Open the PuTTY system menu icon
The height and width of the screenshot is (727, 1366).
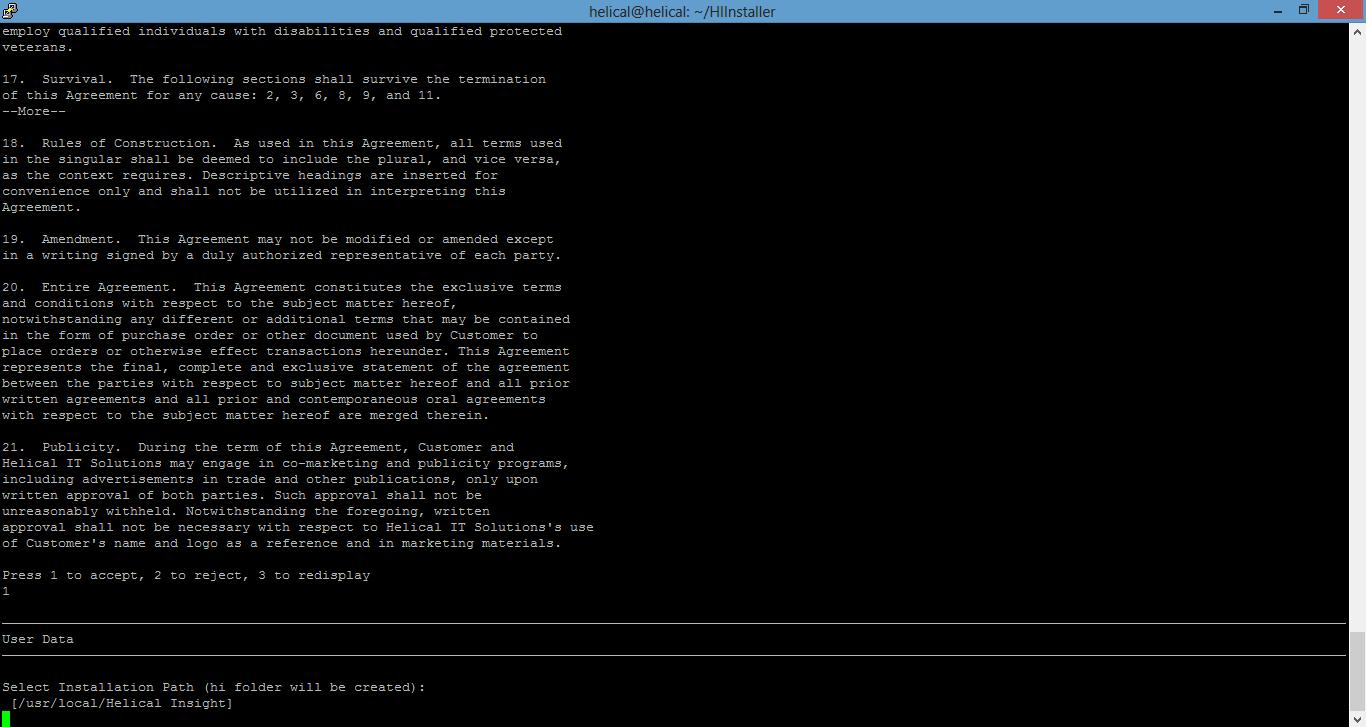pos(11,11)
